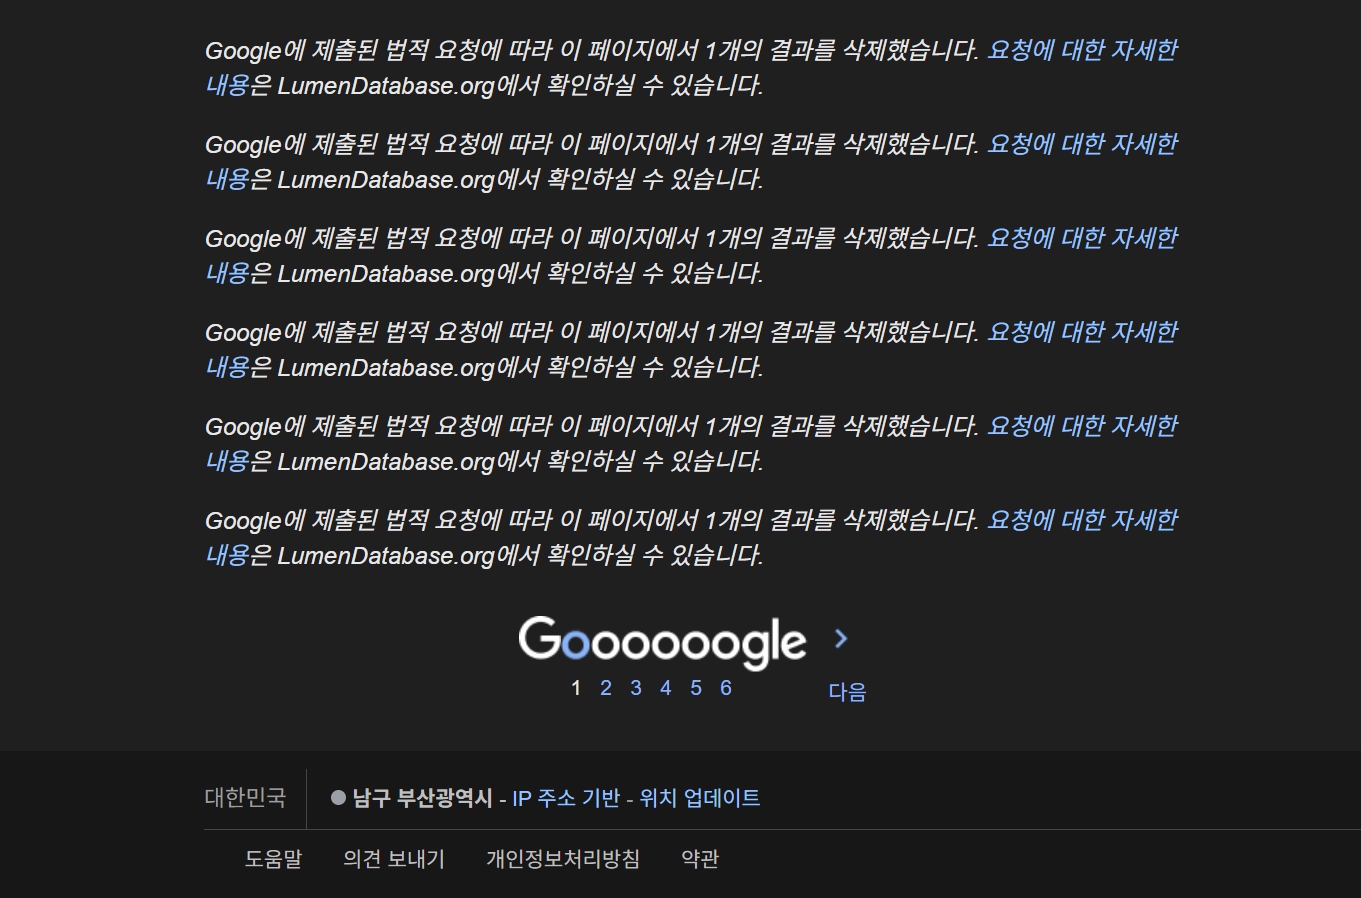This screenshot has width=1361, height=898.
Task: Open first notice's '요청에 대한 자세한 내용' link
Action: pos(1082,50)
